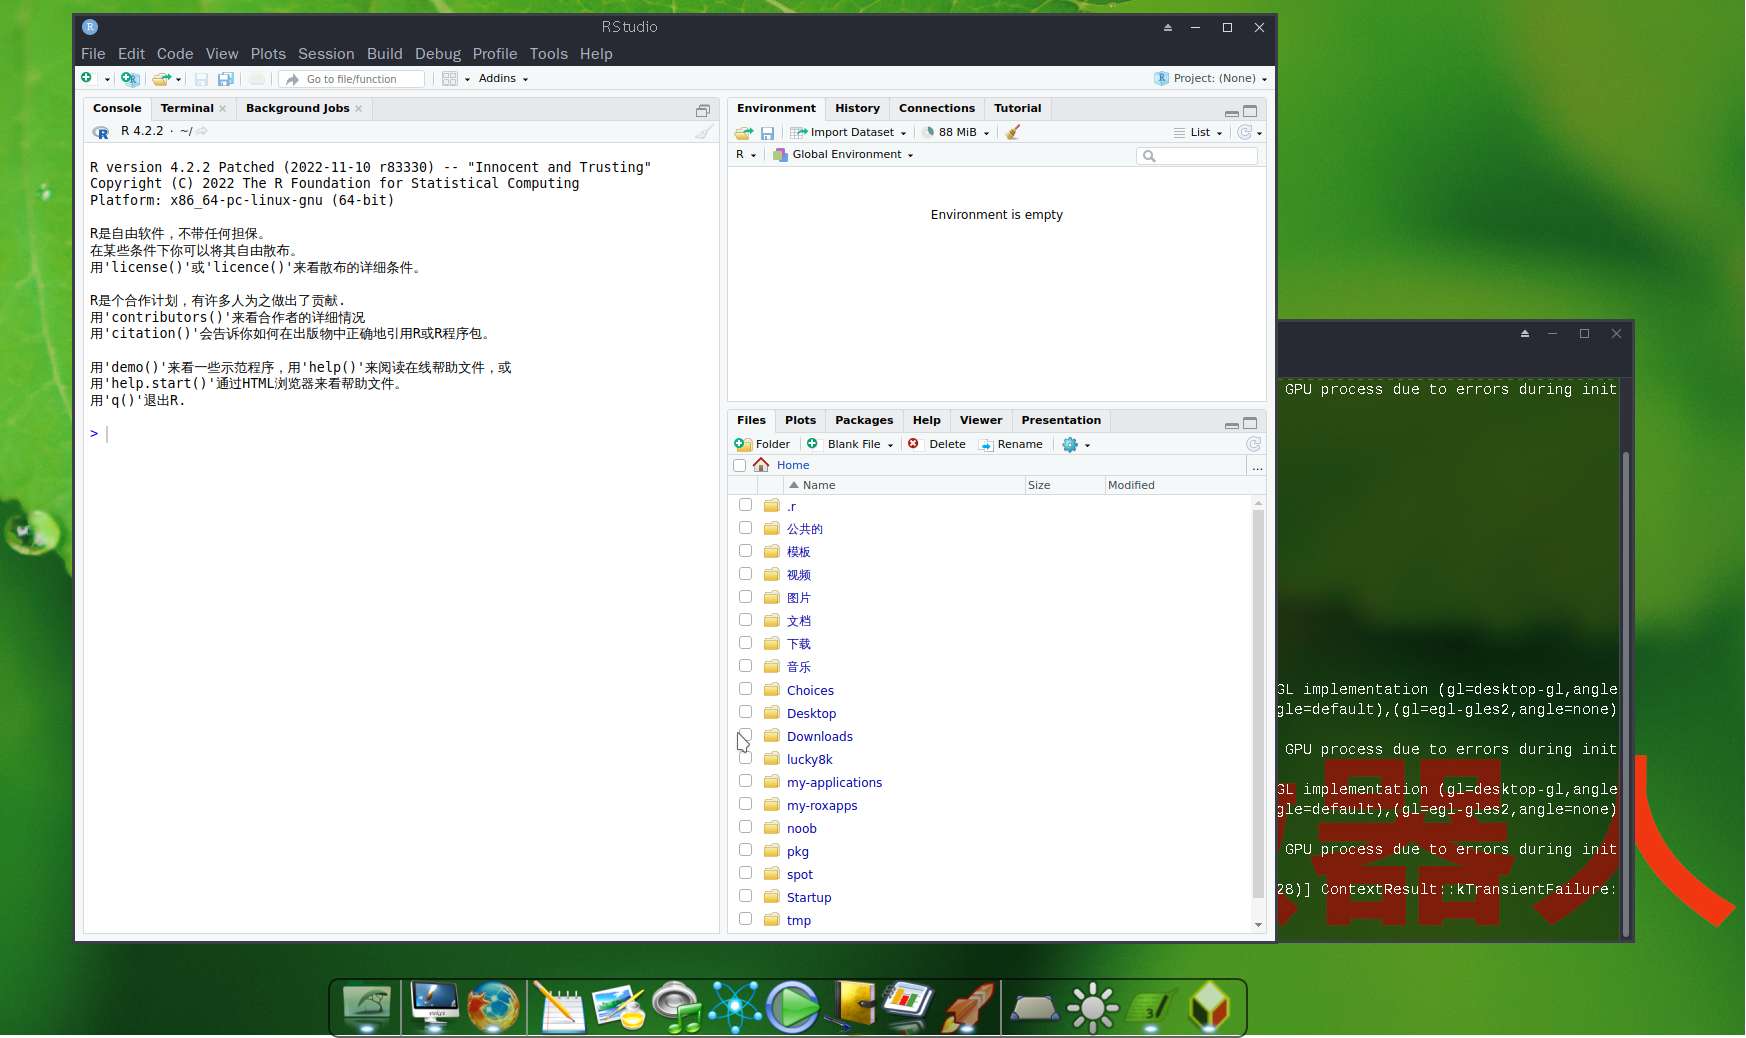The width and height of the screenshot is (1746, 1038).
Task: Click the Rename button in Files pane
Action: pos(1010,444)
